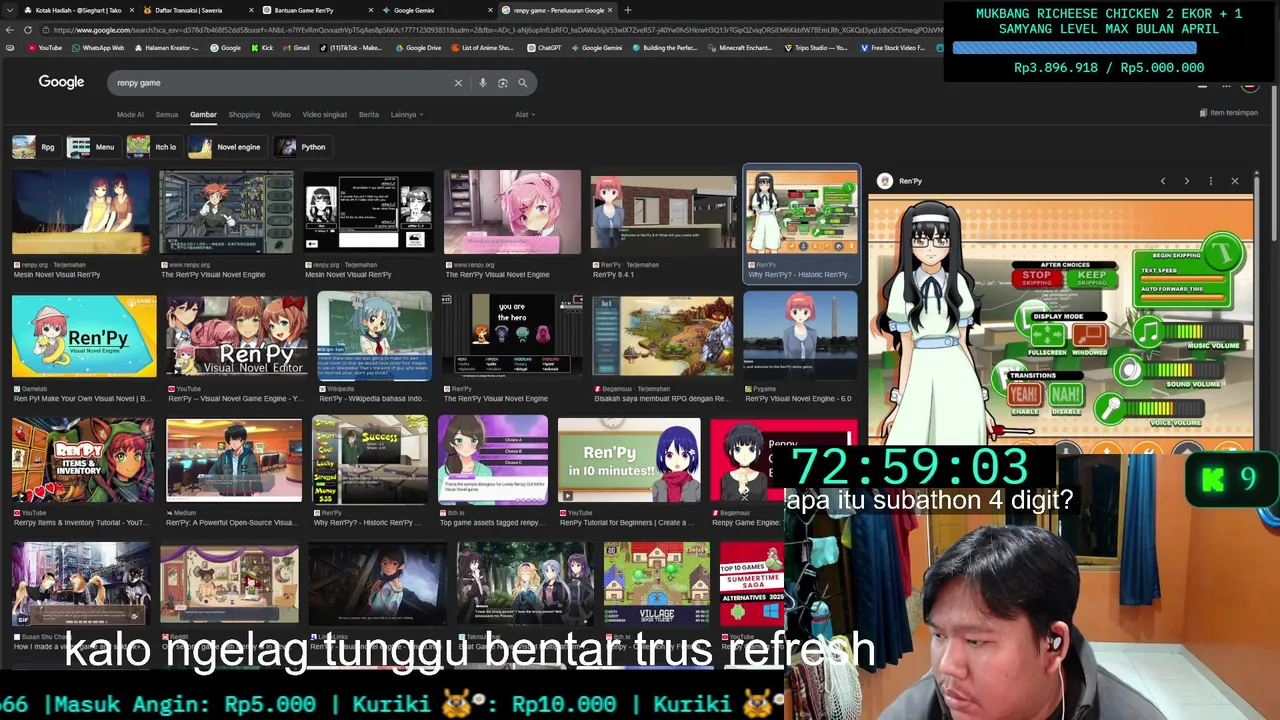Open large Ren'Py preferences preview image
The height and width of the screenshot is (720, 1280).
click(x=1060, y=320)
